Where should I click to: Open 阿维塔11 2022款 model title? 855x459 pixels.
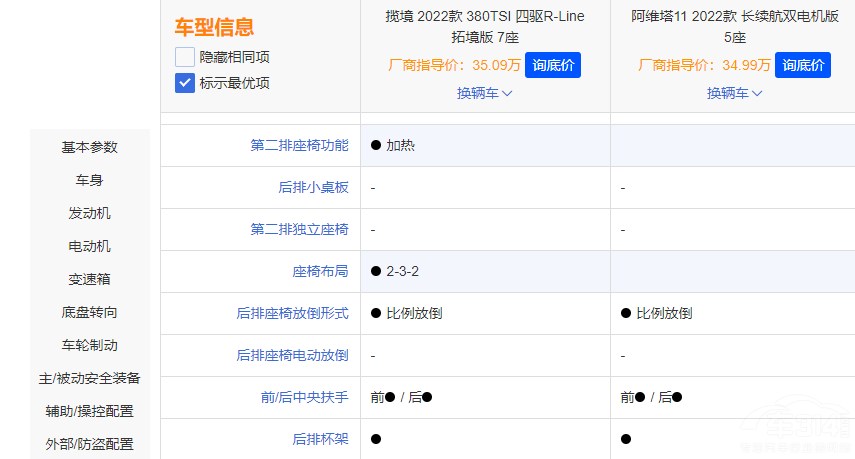[735, 27]
